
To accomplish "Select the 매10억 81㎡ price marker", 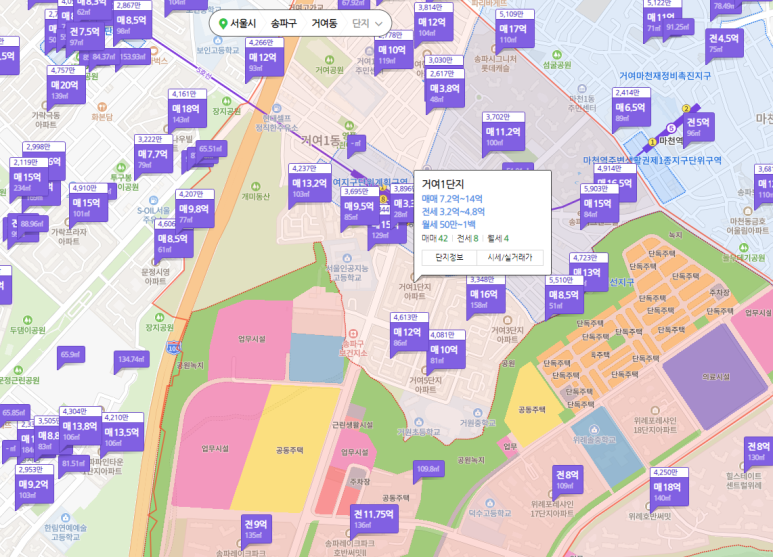I will click(x=446, y=350).
